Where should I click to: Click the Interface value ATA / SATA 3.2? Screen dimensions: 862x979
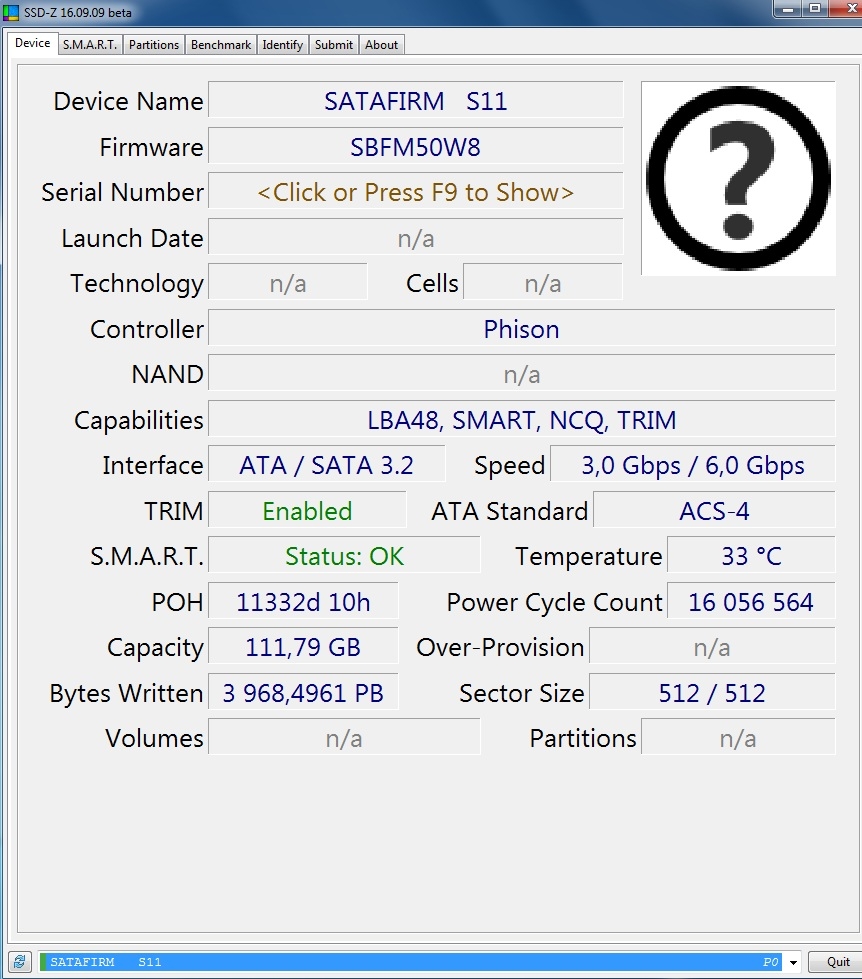[326, 465]
